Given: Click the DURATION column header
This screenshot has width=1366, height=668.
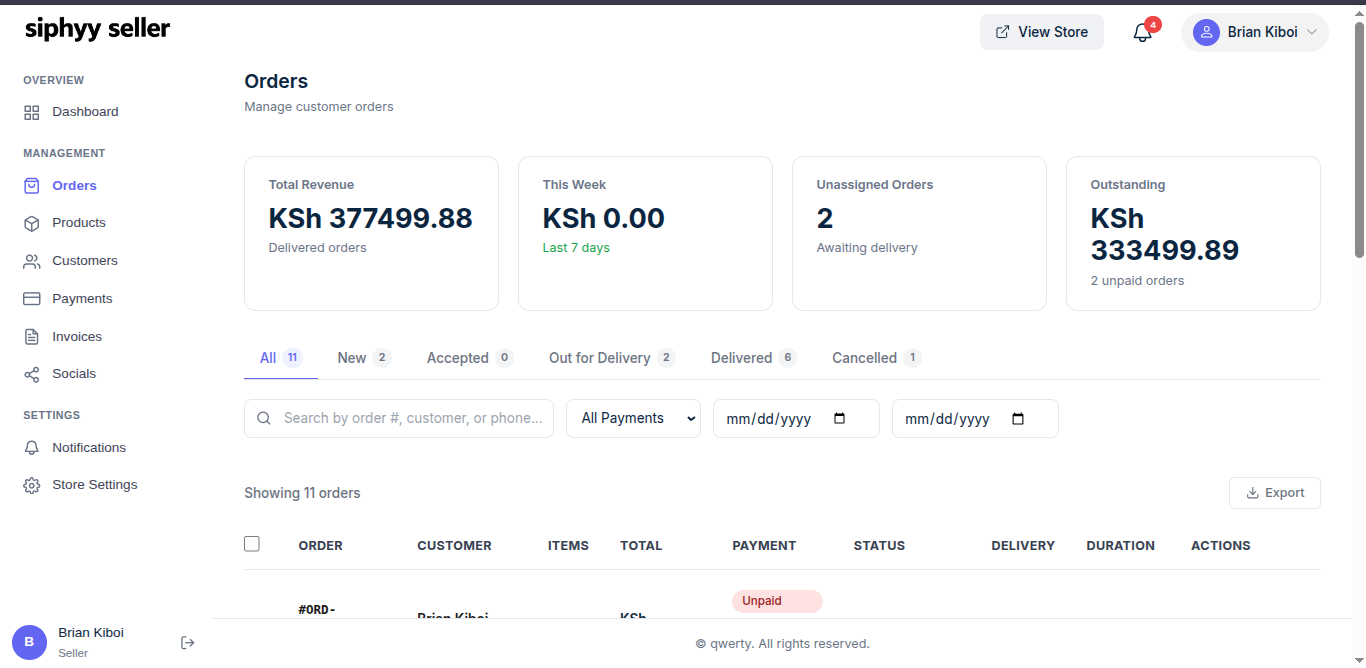Looking at the screenshot, I should tap(1120, 546).
